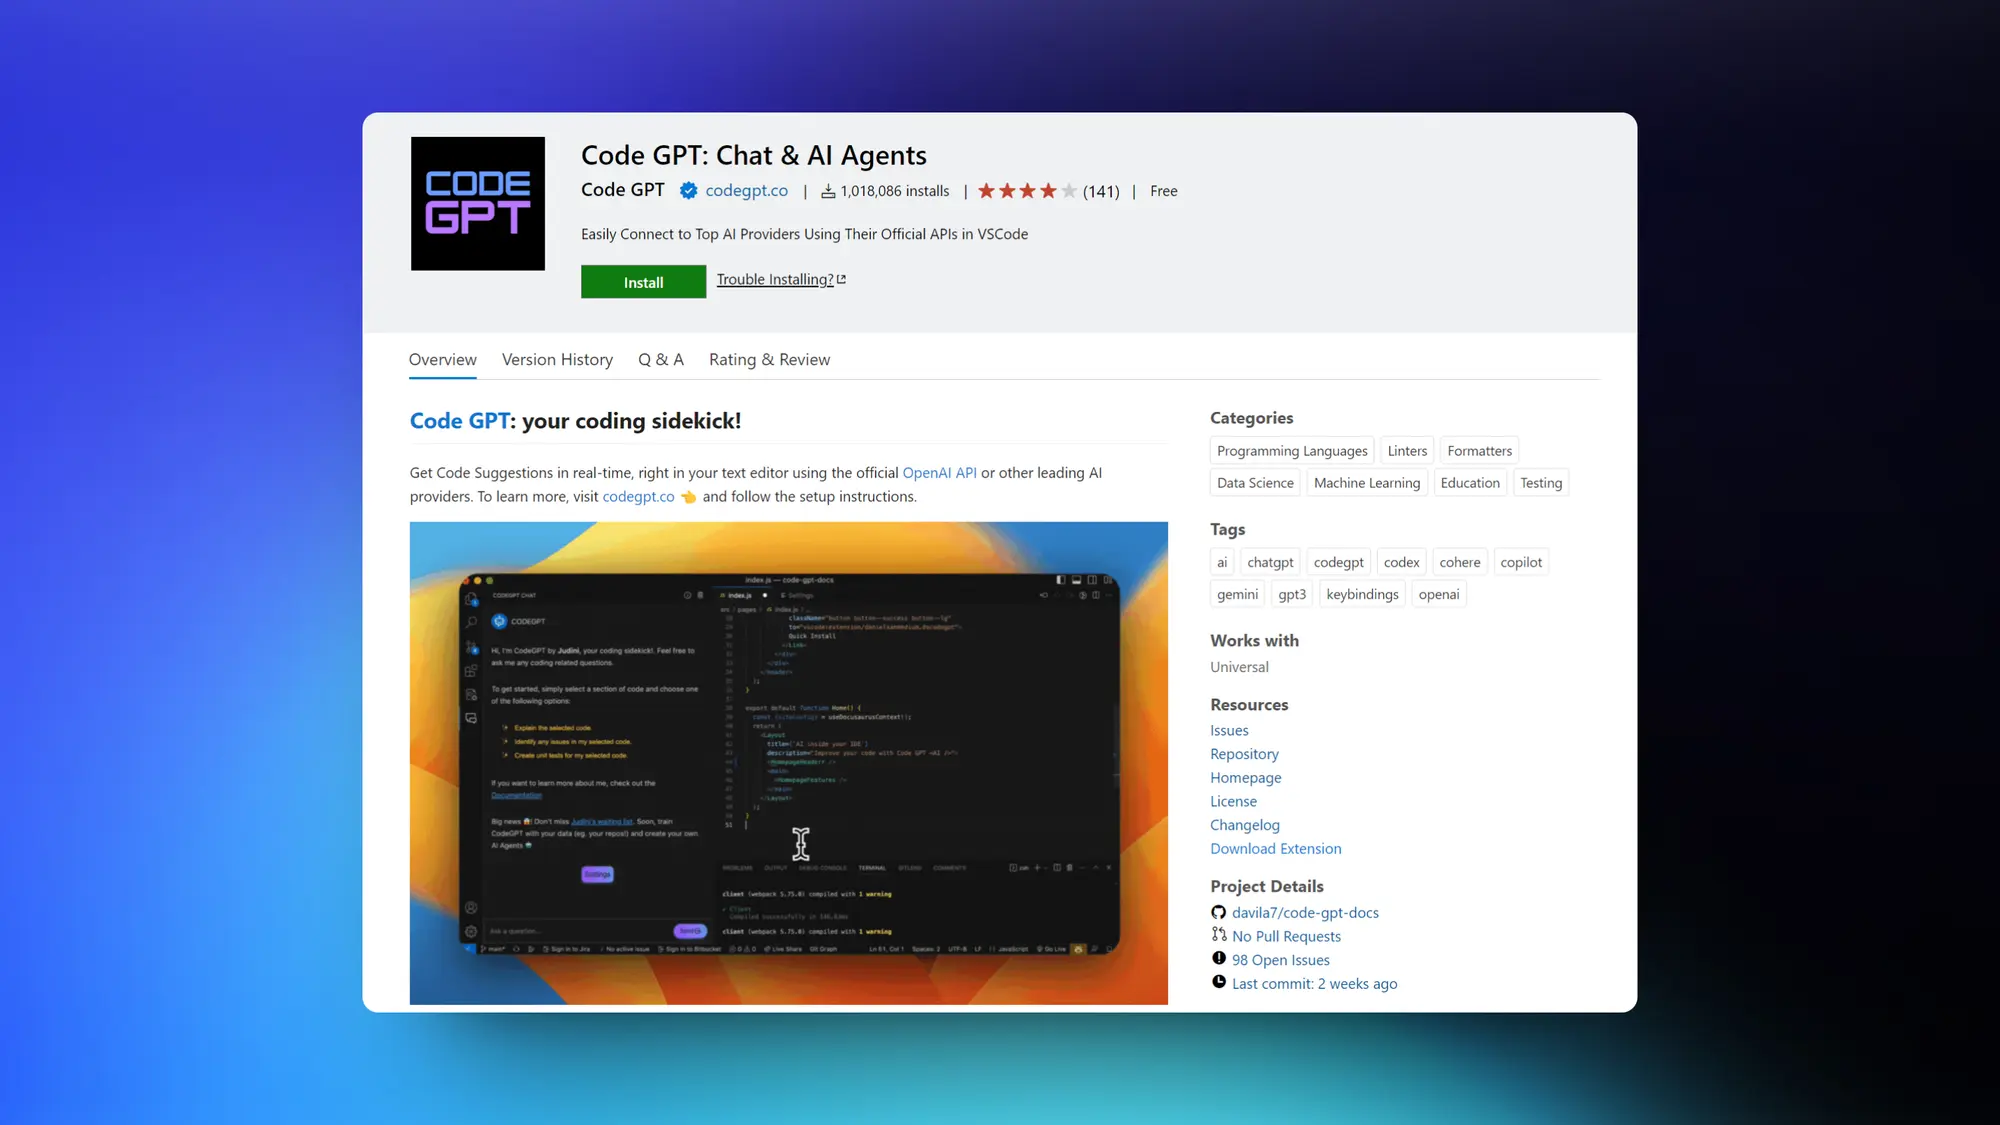Click the Universal text under Works with
The image size is (2000, 1125).
pos(1239,667)
